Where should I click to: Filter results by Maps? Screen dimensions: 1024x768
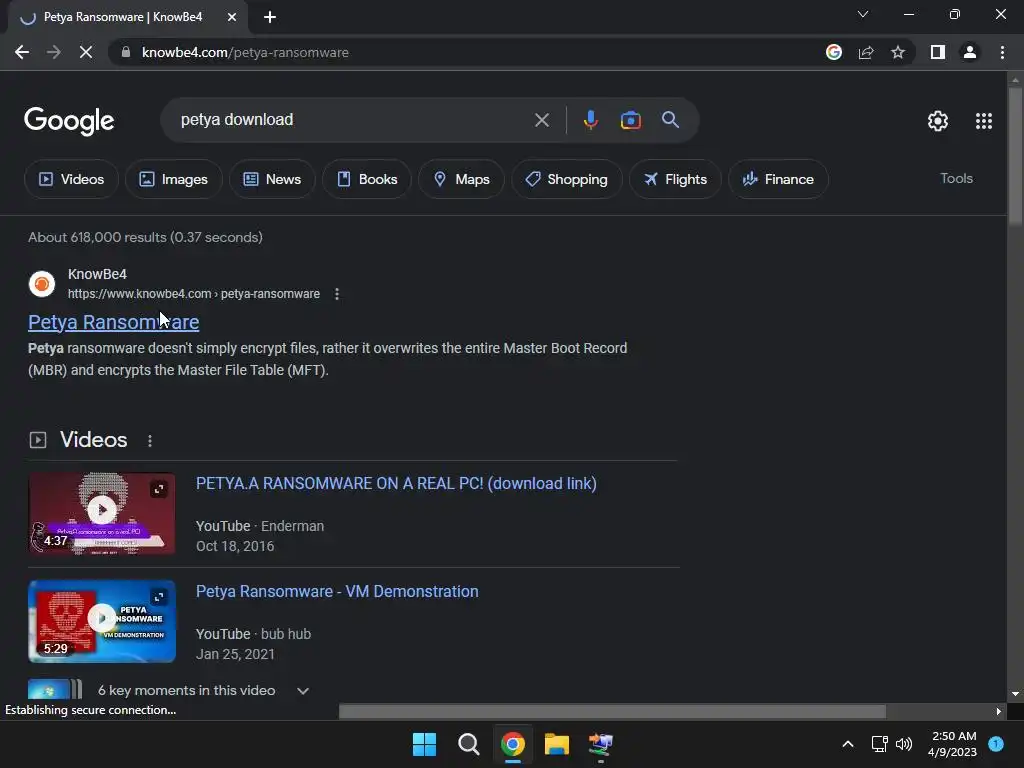click(461, 179)
